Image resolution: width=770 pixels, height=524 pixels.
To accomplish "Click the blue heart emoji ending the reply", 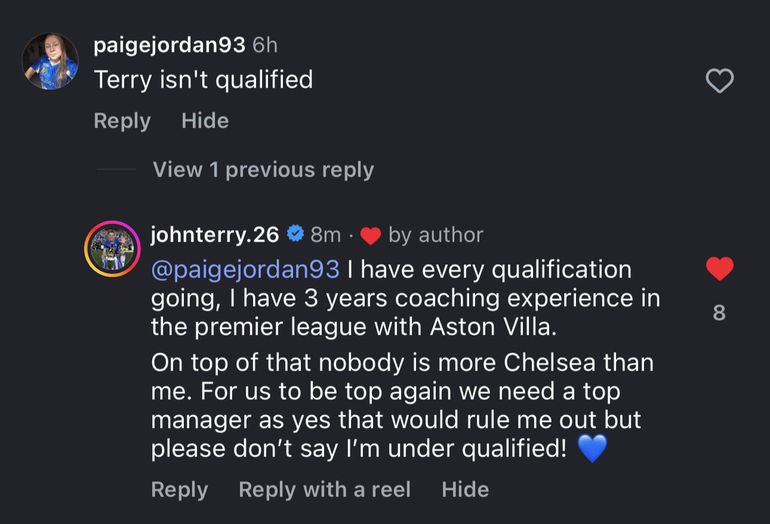I will pos(592,449).
